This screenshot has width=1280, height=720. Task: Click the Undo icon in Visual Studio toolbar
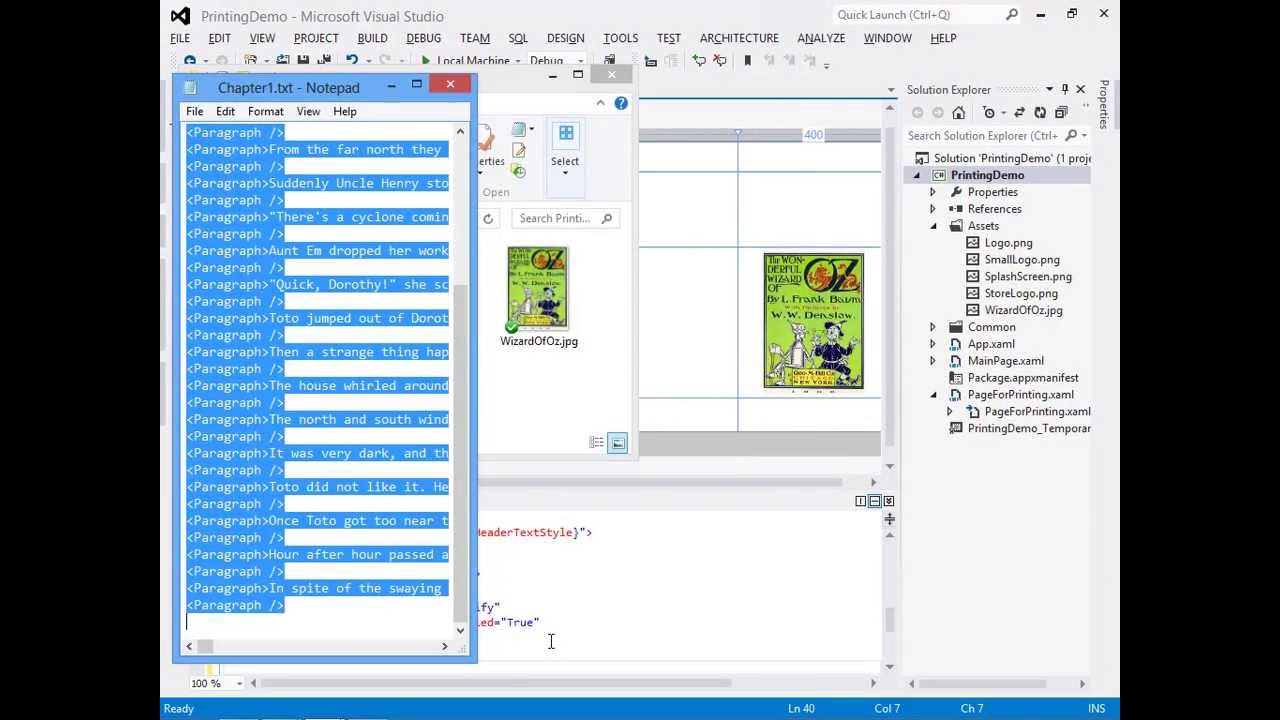pyautogui.click(x=351, y=61)
